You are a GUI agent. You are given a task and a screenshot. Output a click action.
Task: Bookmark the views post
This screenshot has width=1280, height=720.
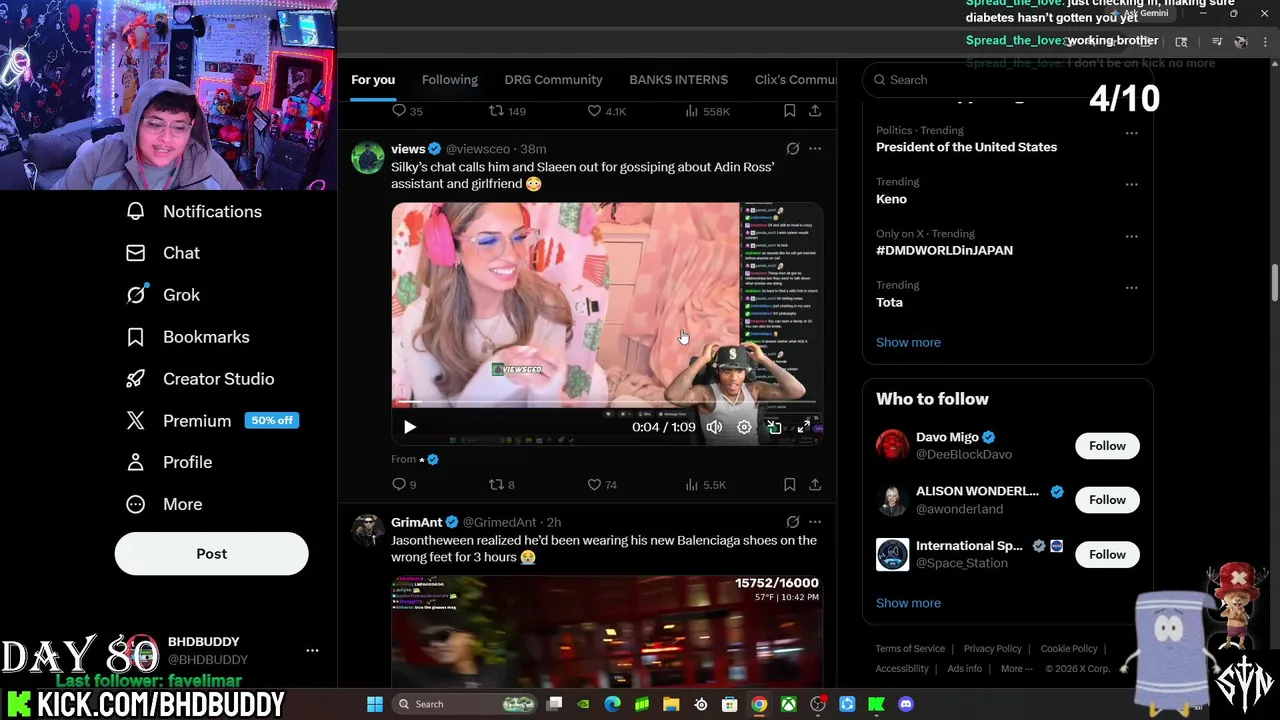(789, 484)
